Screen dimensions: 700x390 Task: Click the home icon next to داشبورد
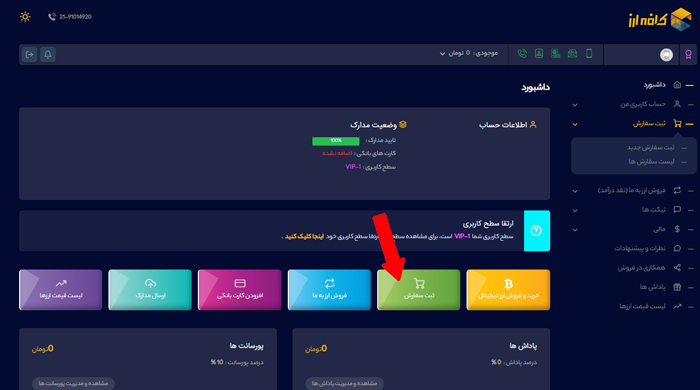pos(677,85)
